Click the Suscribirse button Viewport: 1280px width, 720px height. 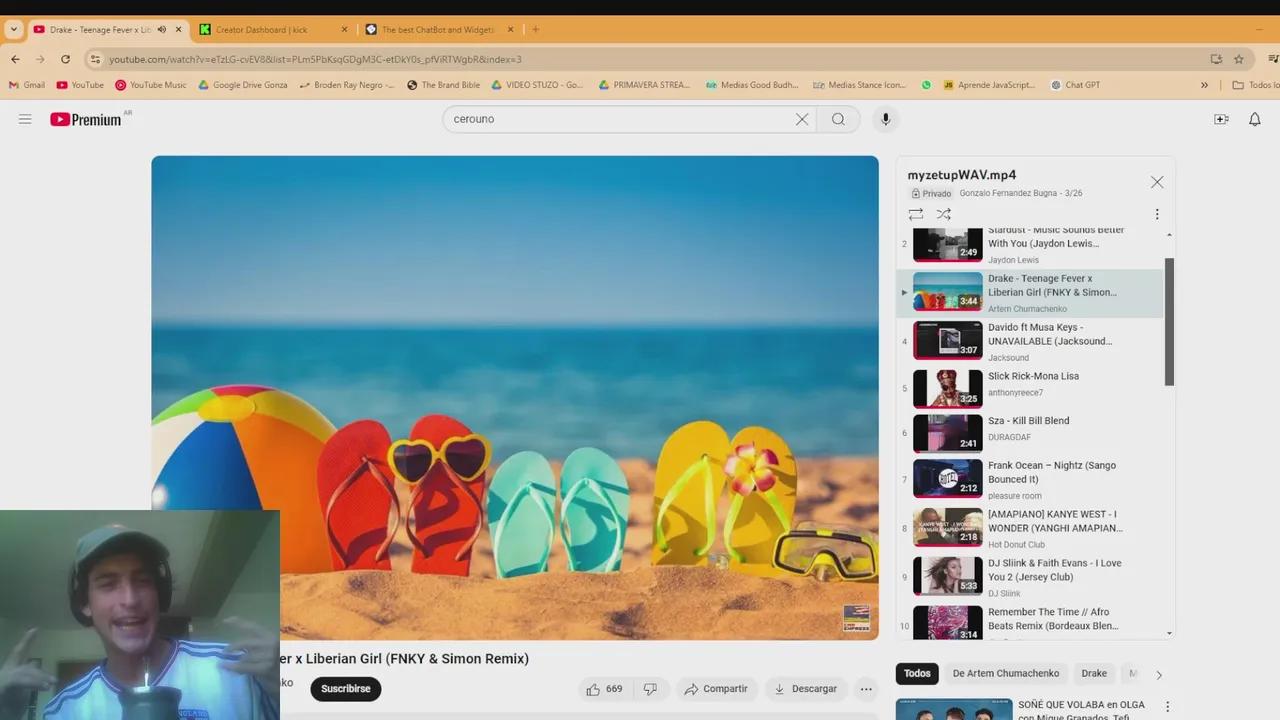[345, 689]
